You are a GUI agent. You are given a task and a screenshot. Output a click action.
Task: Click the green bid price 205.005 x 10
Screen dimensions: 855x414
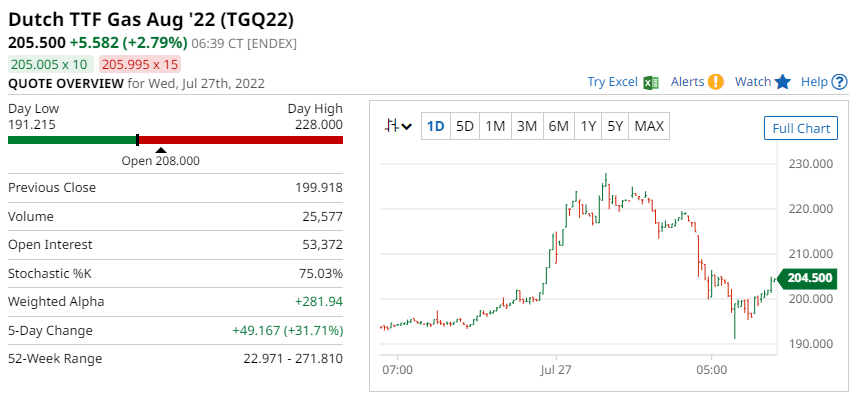tap(49, 63)
